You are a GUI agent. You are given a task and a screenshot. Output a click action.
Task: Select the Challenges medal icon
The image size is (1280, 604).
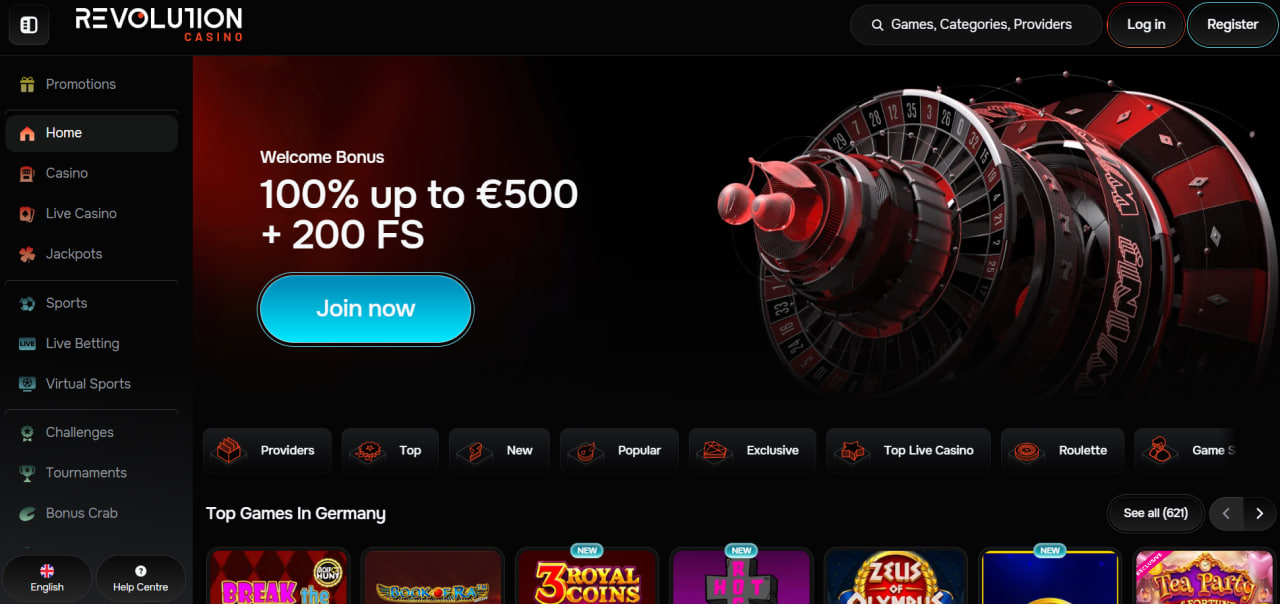tap(27, 432)
